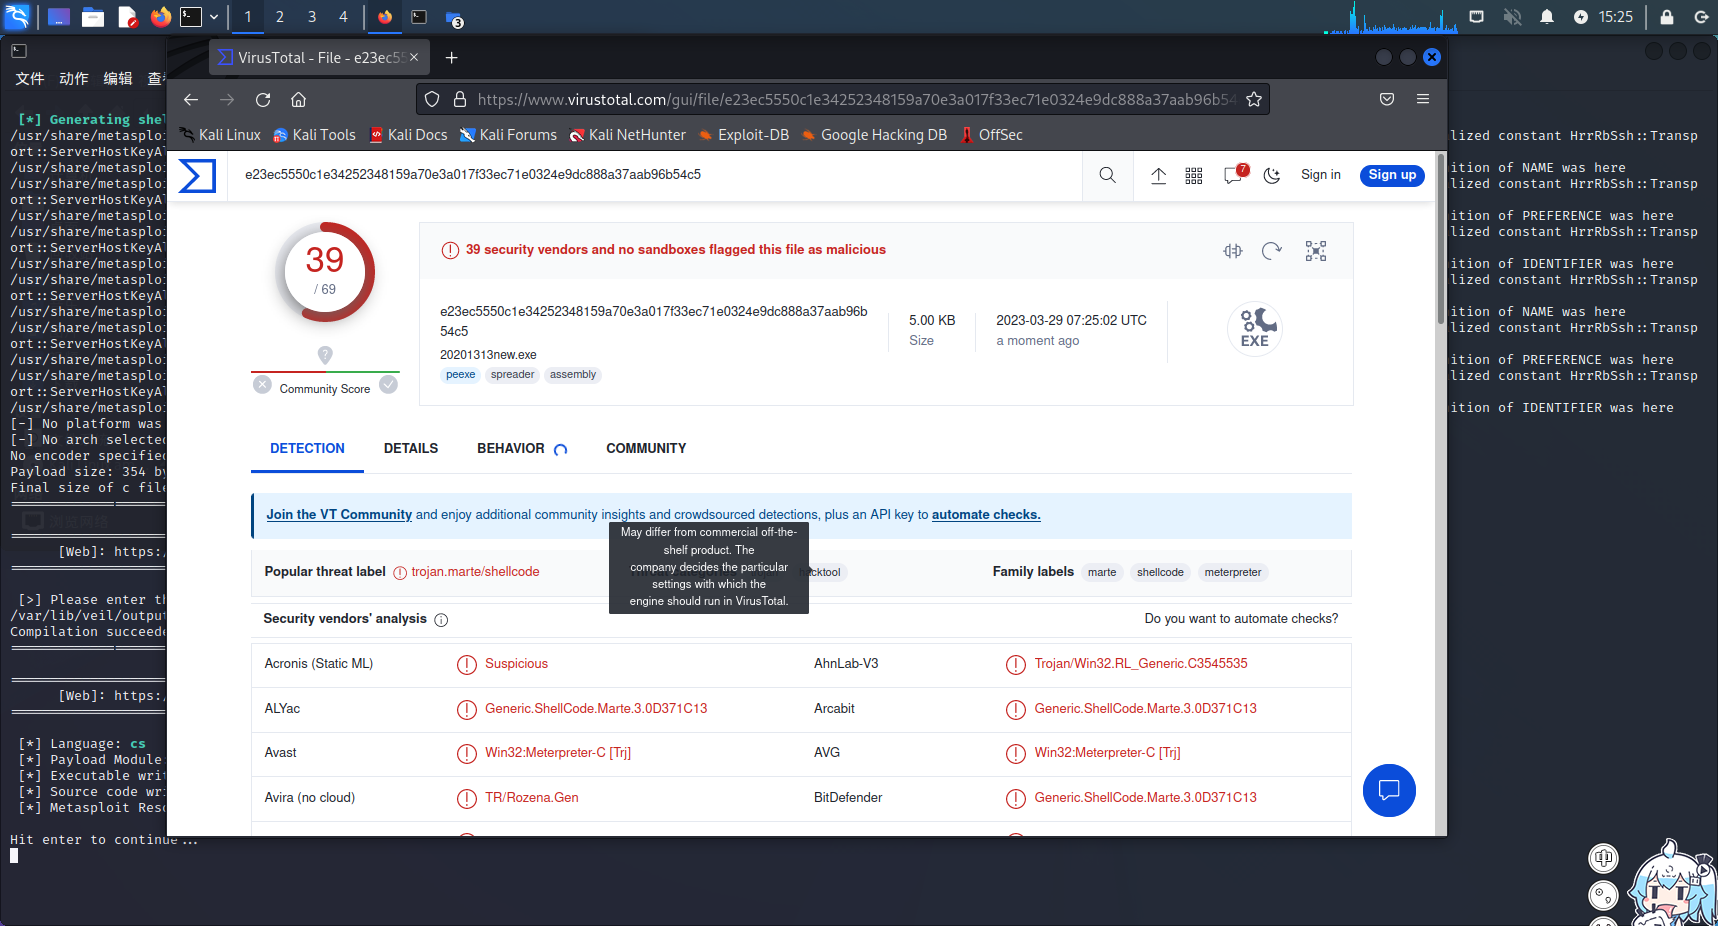Click the Sign up button
Image resolution: width=1718 pixels, height=926 pixels.
click(x=1392, y=175)
